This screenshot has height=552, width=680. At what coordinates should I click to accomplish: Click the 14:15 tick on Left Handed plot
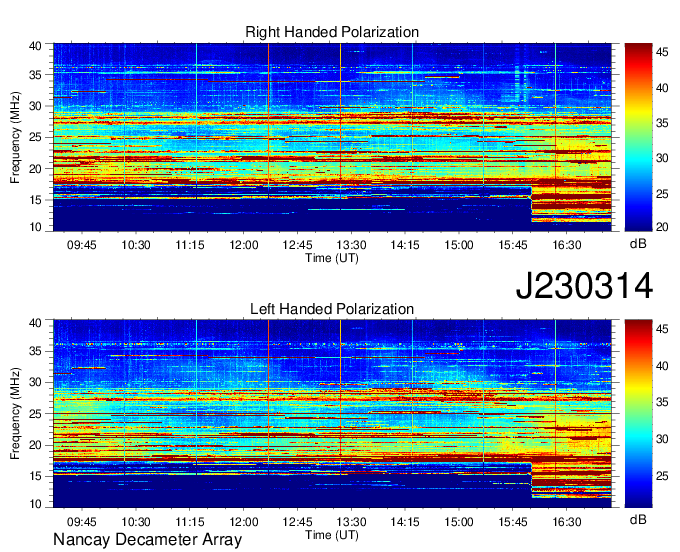(405, 522)
